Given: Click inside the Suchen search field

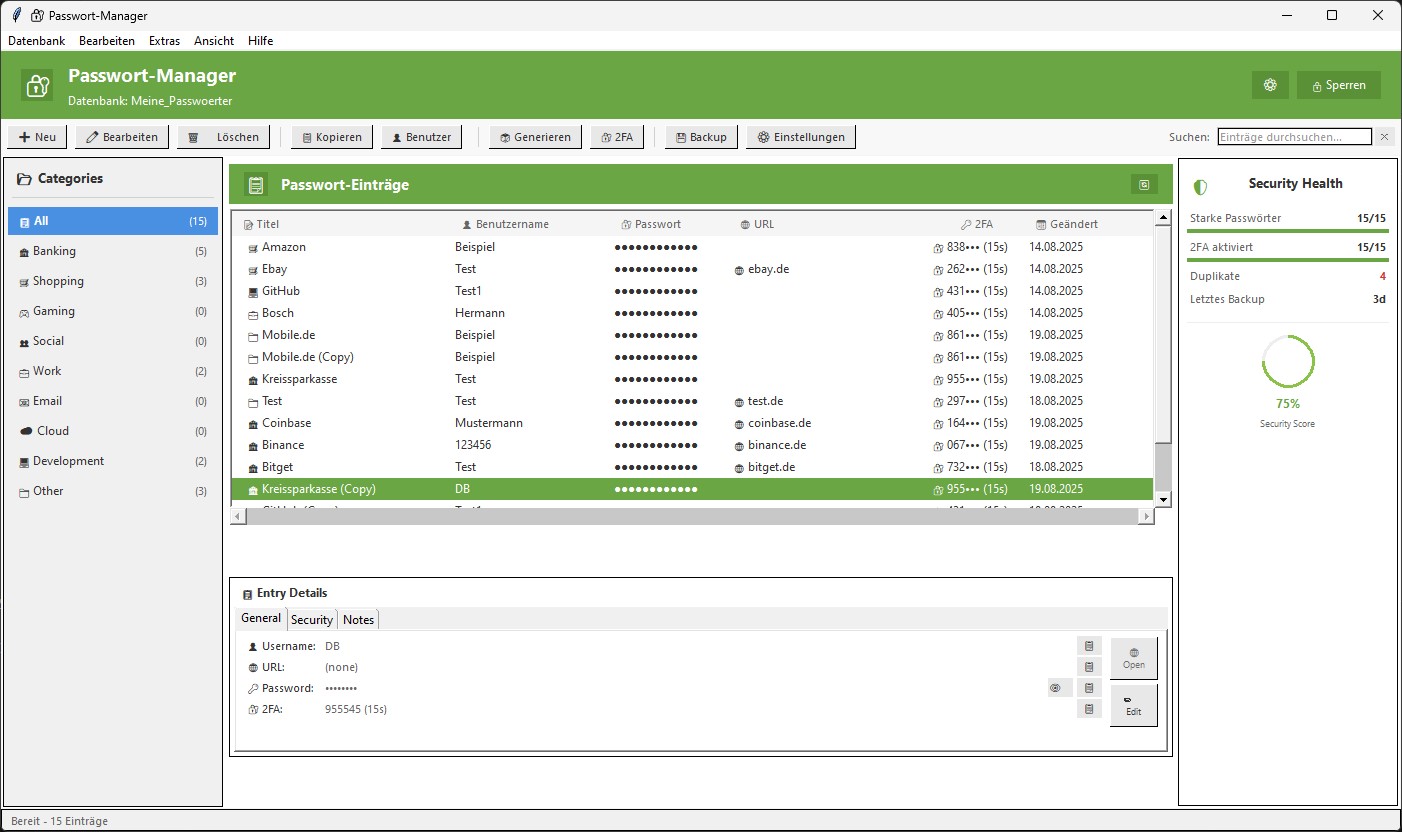Looking at the screenshot, I should pos(1295,136).
